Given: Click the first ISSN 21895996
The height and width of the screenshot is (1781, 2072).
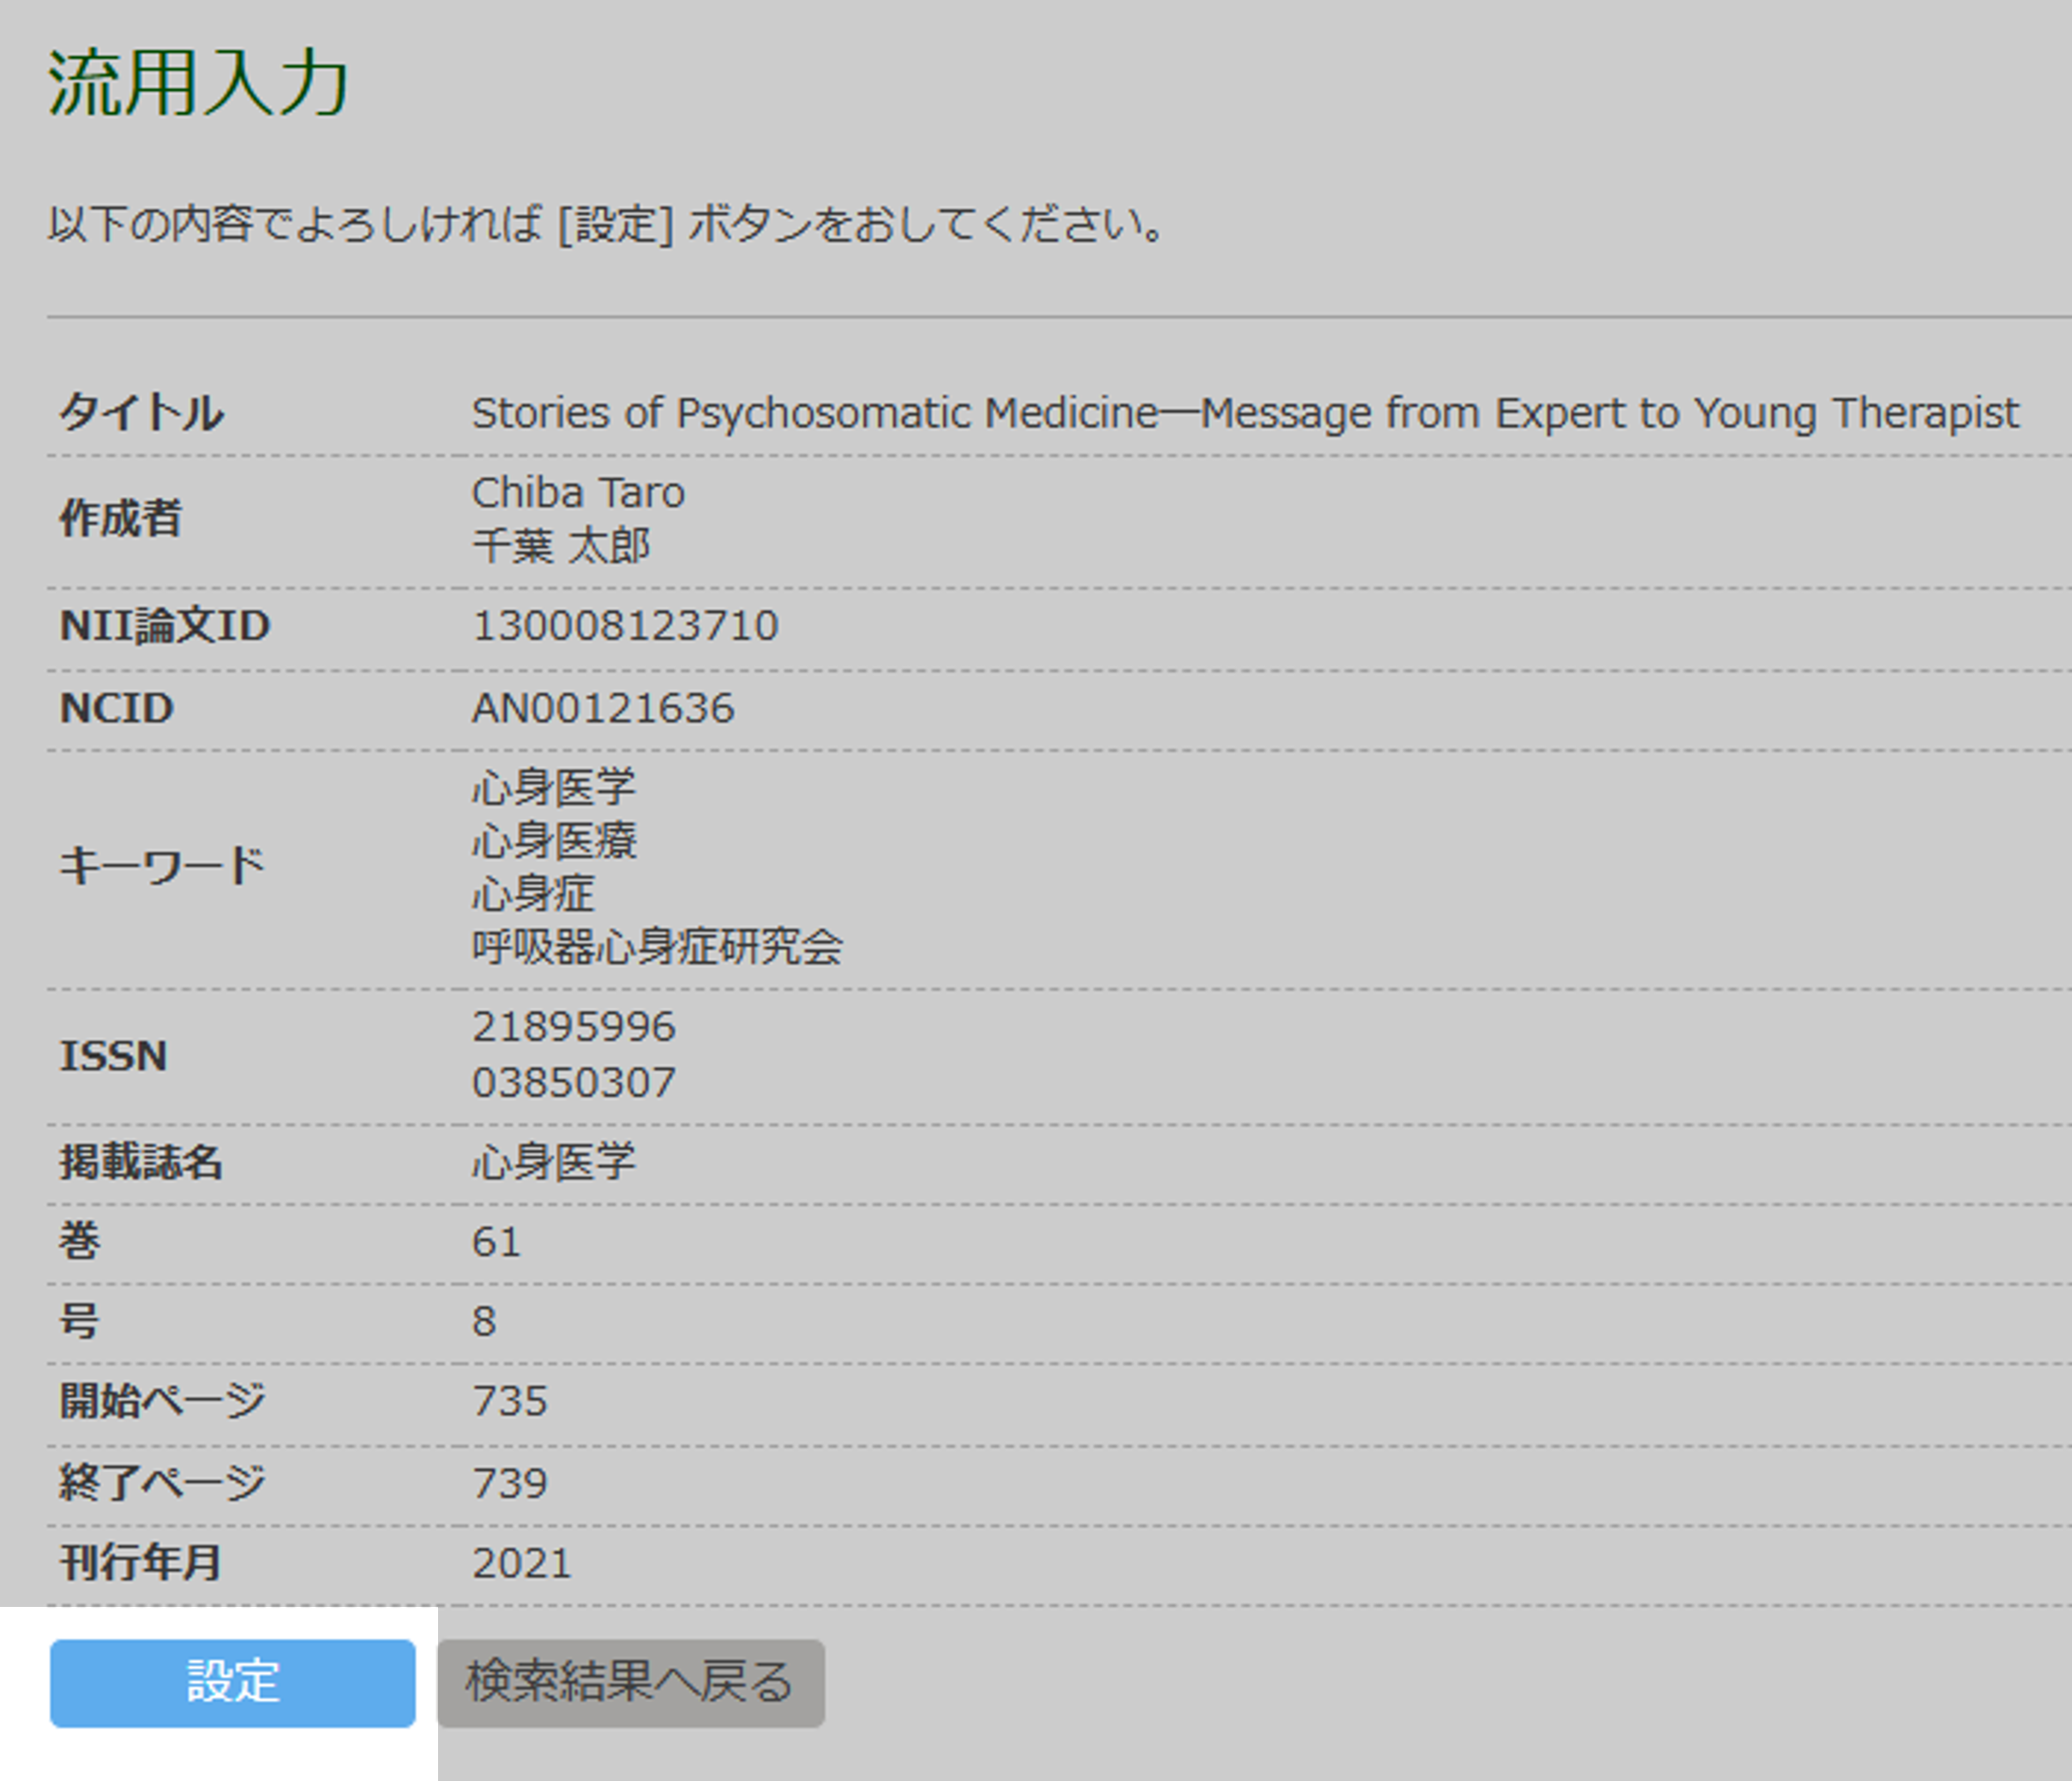Looking at the screenshot, I should (x=574, y=1027).
